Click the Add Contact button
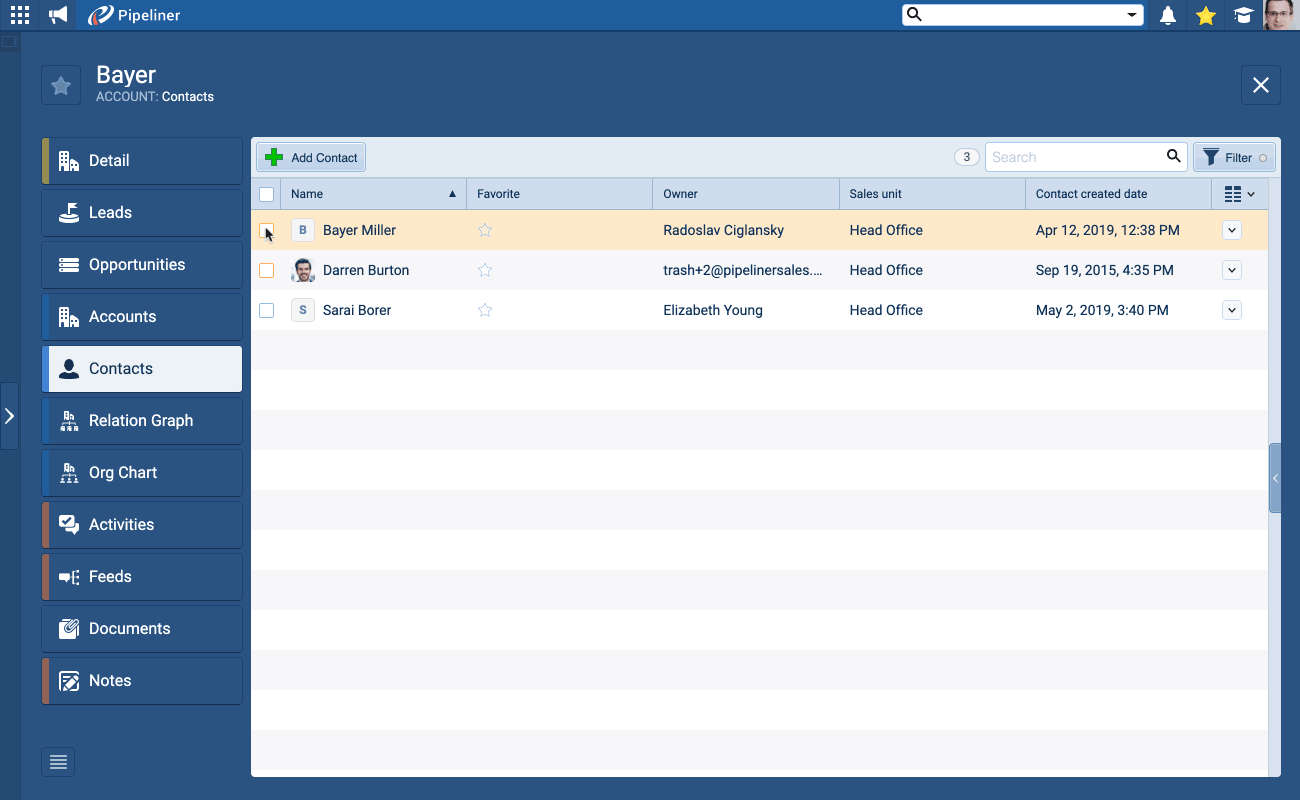 (312, 157)
